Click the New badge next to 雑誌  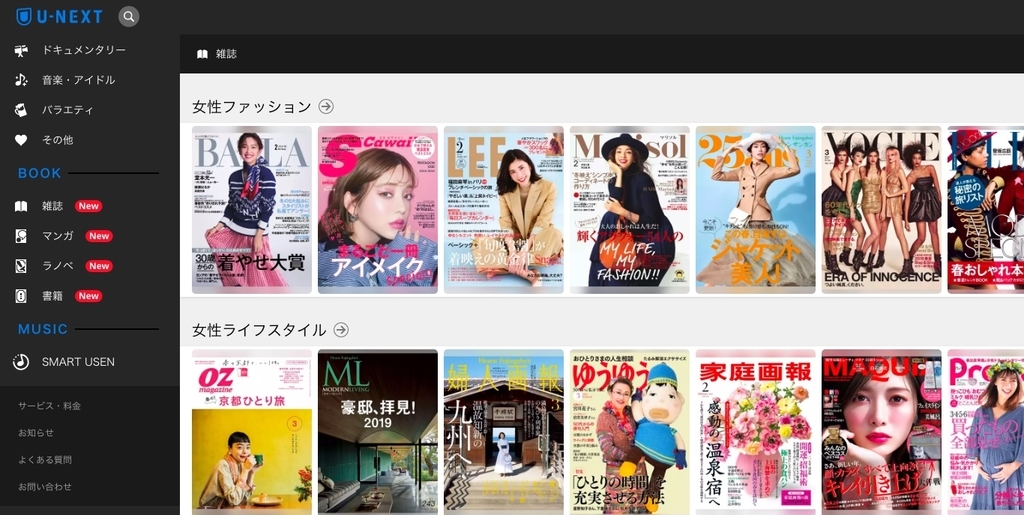click(88, 206)
